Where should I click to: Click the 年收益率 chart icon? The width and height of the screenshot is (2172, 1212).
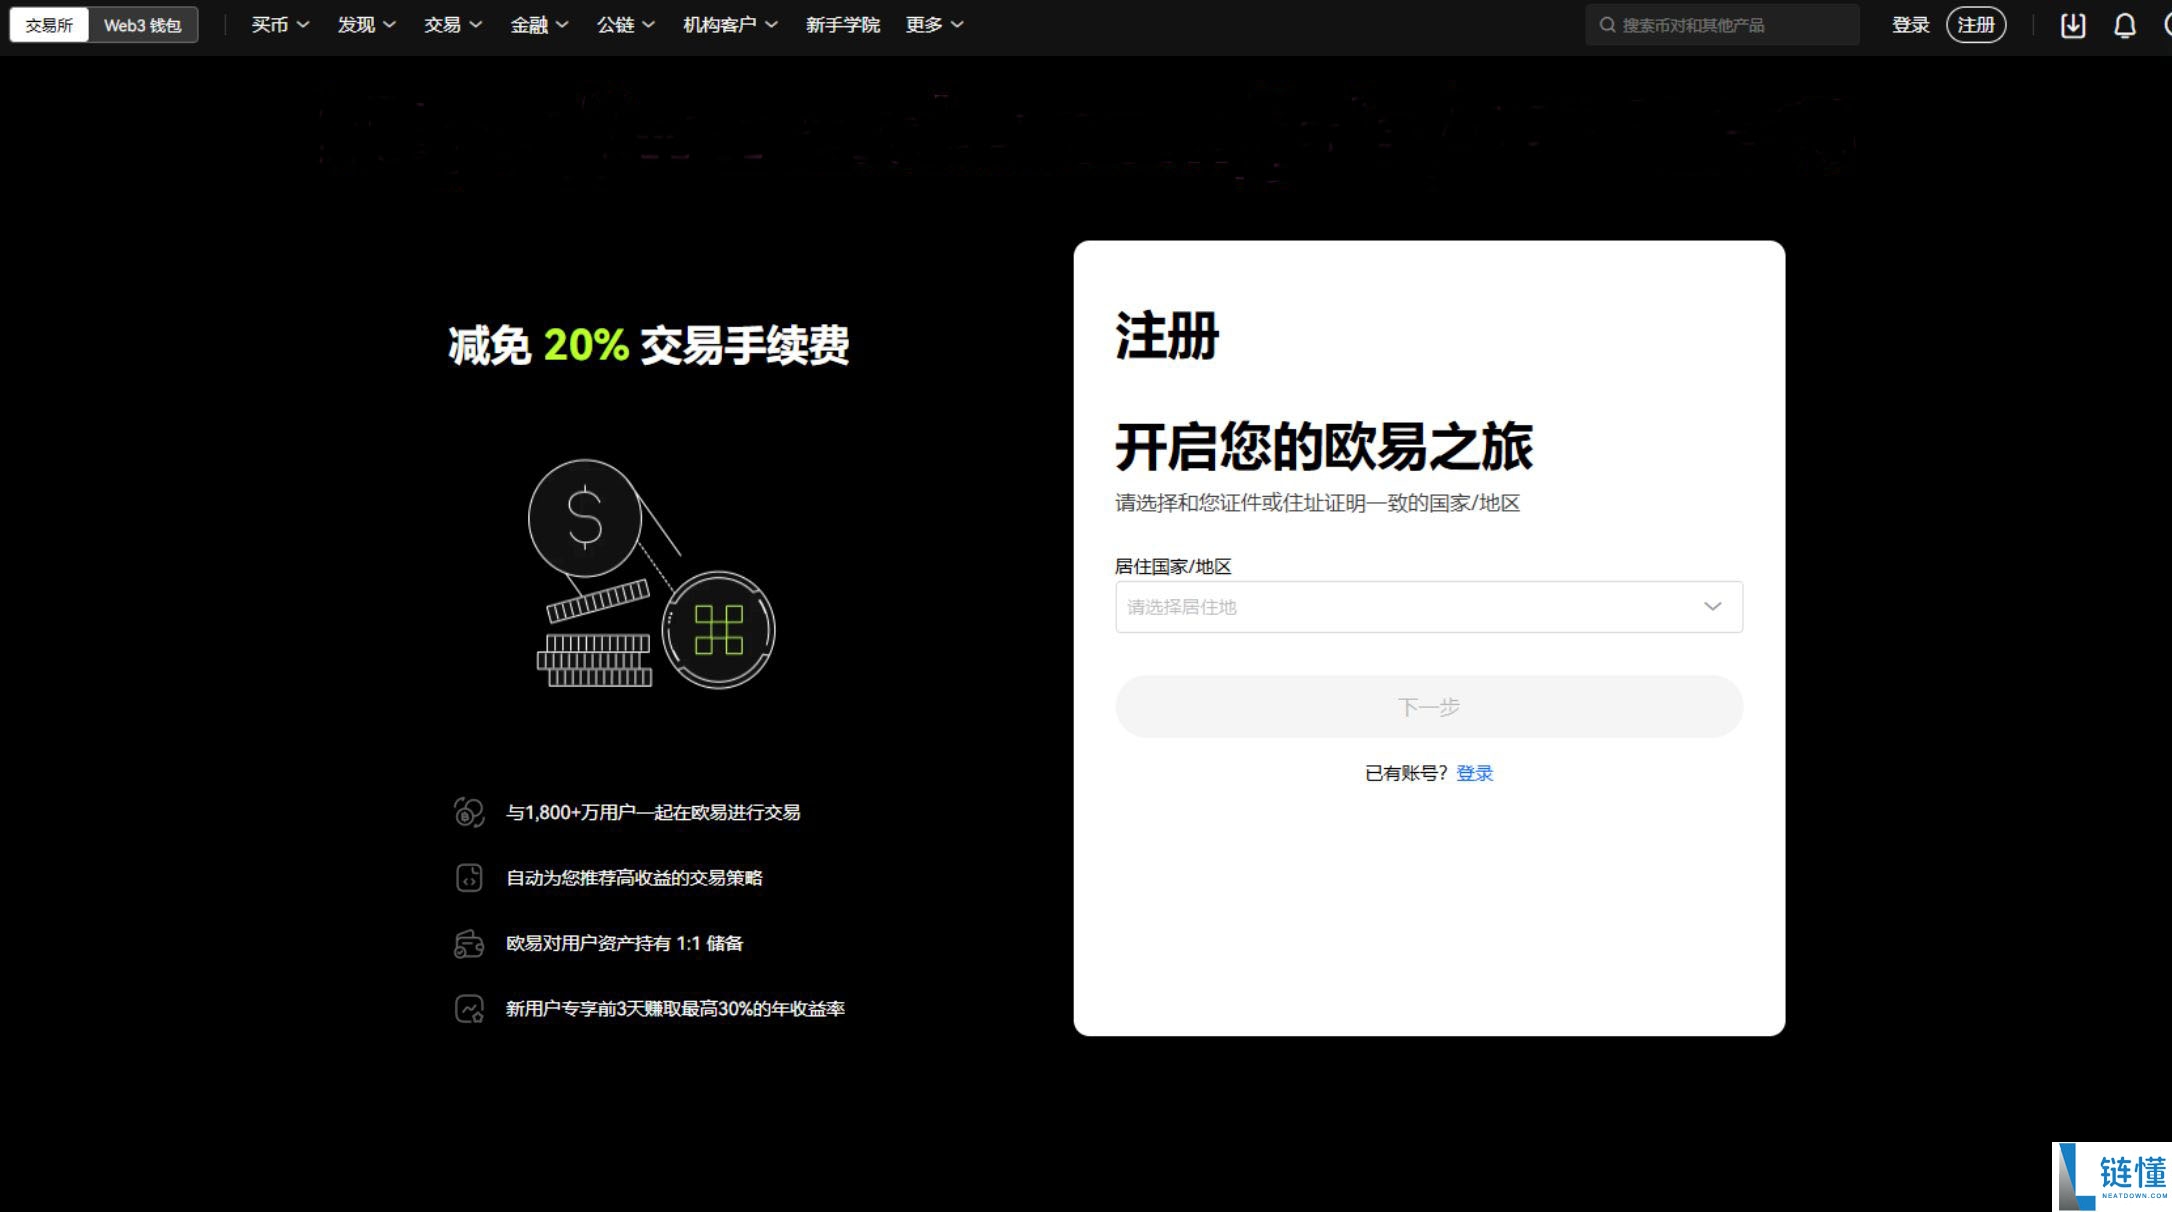pyautogui.click(x=467, y=1008)
